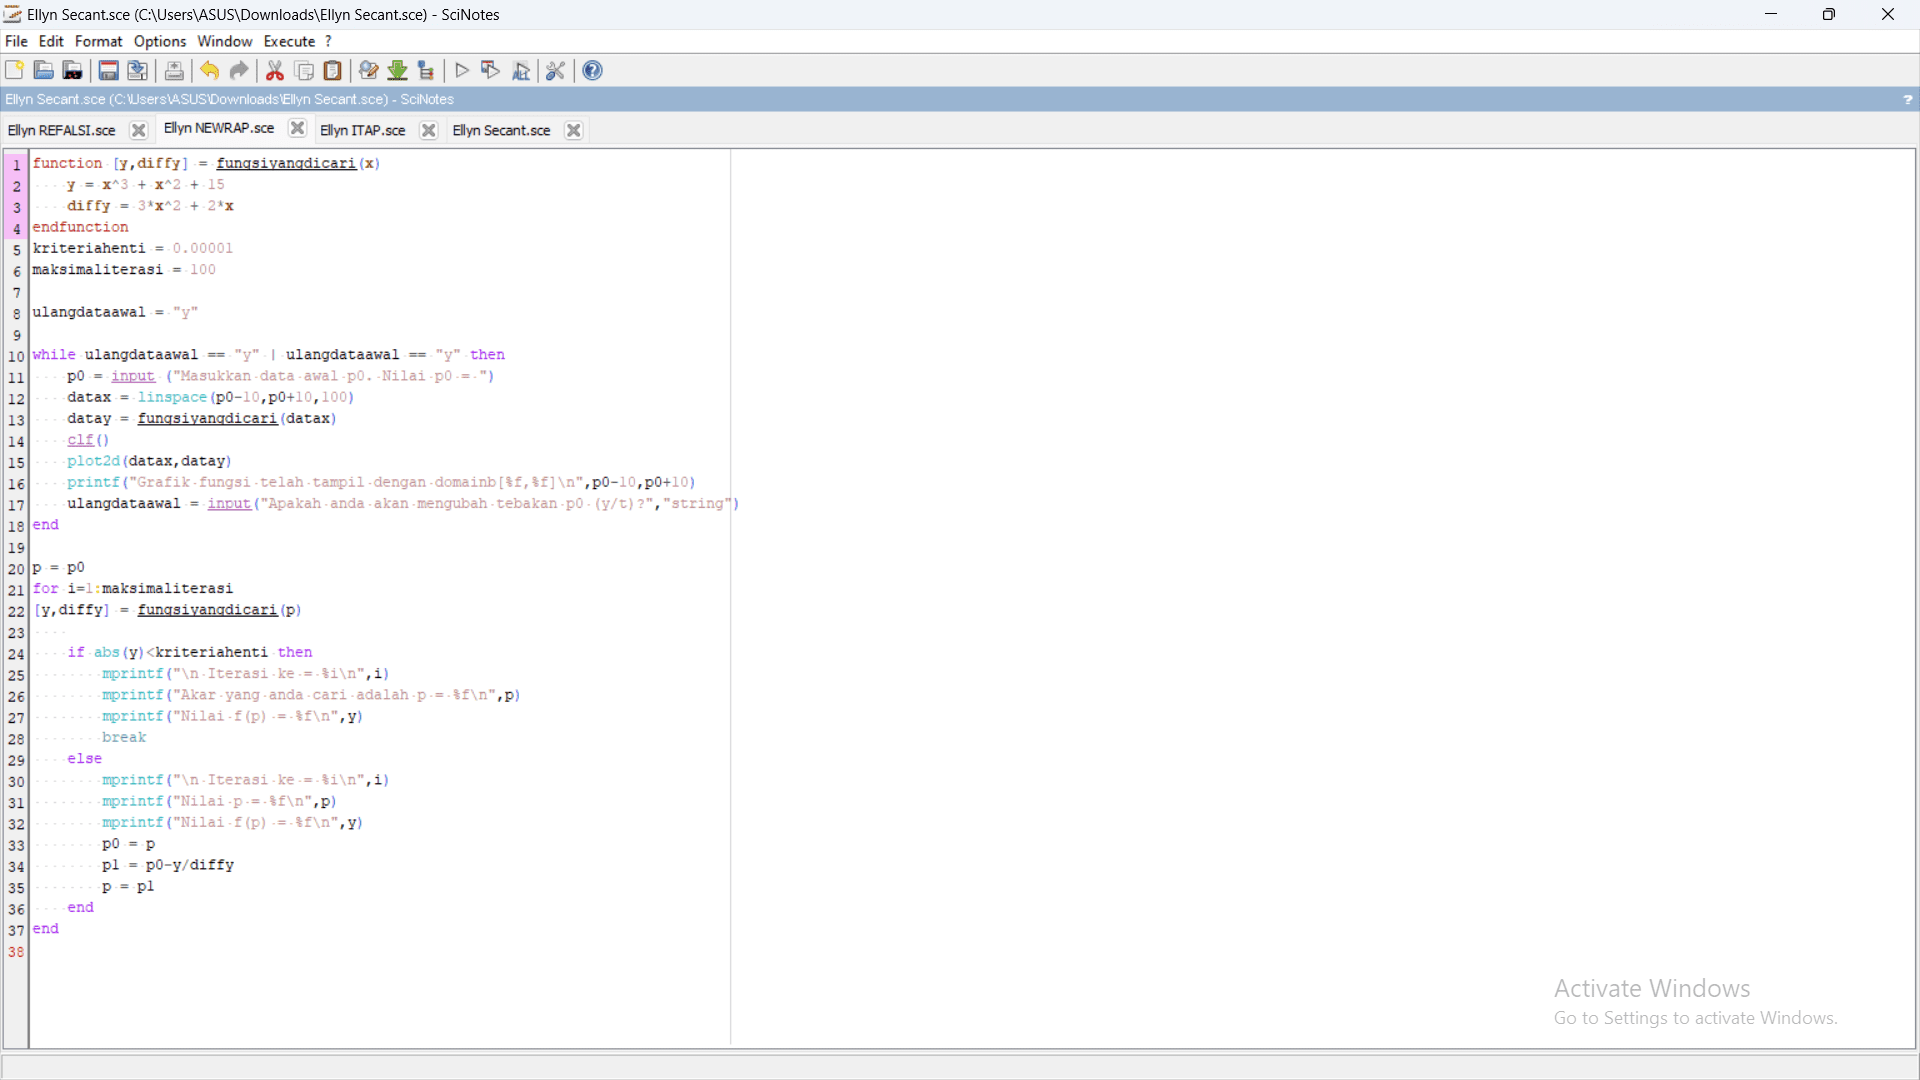Click 'for i=1:maksimaliterasi' line
This screenshot has height=1080, width=1920.
(133, 589)
